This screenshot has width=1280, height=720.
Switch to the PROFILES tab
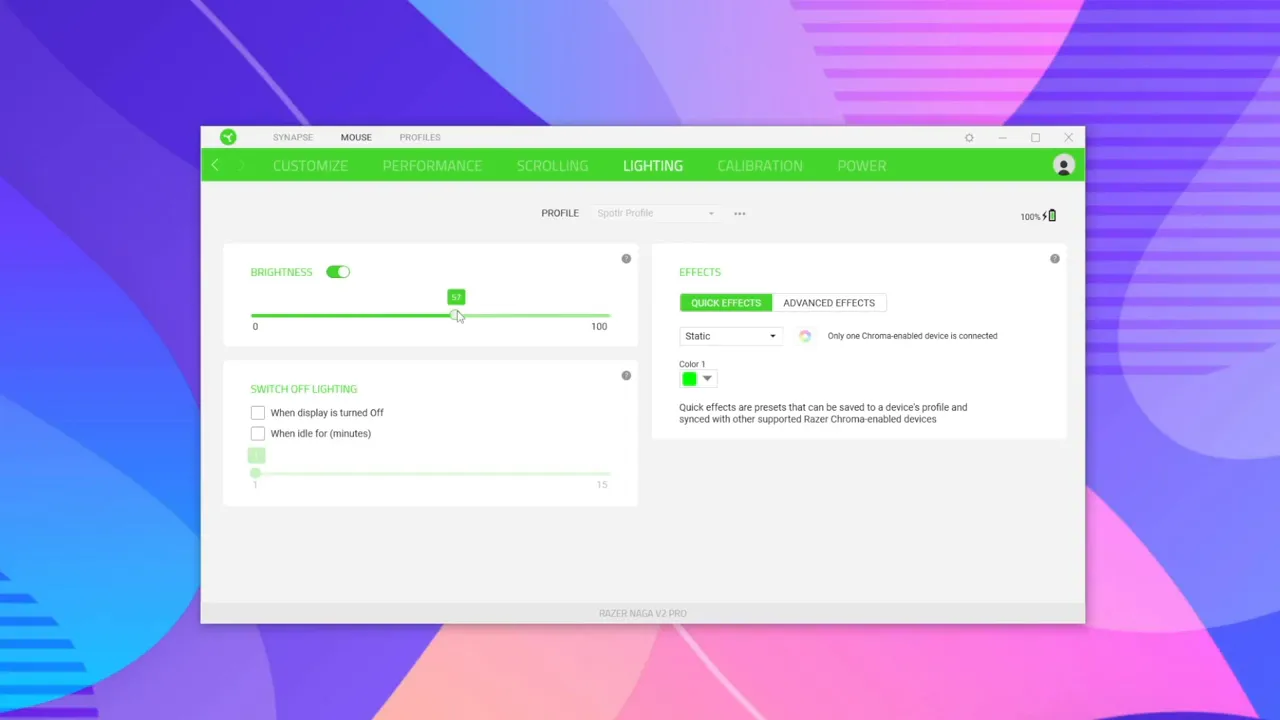click(420, 137)
